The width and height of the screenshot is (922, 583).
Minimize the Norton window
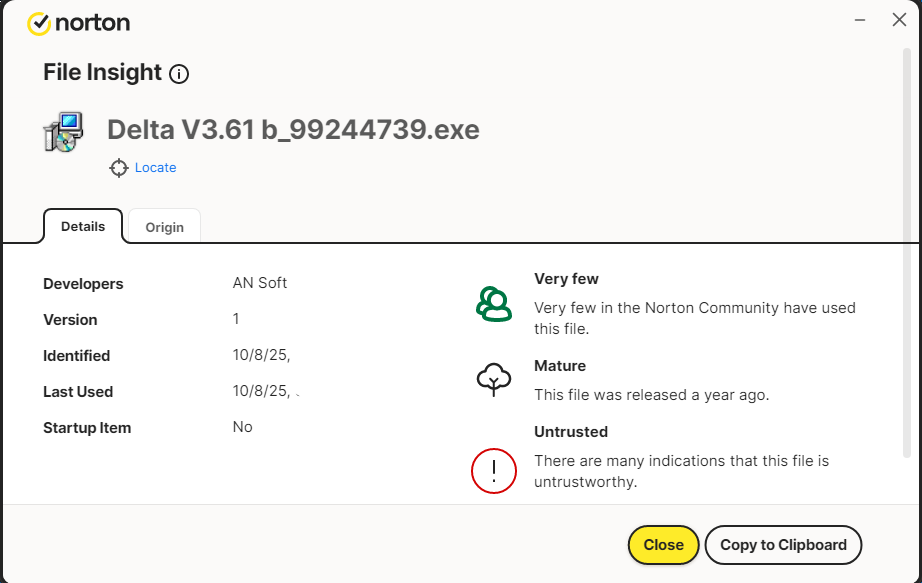tap(859, 20)
